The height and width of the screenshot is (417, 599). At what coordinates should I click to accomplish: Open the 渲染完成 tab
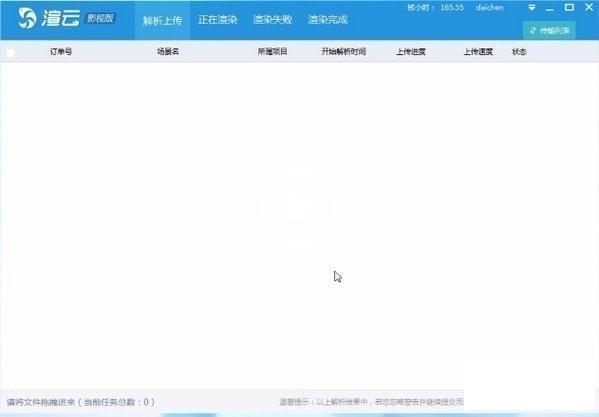point(328,19)
